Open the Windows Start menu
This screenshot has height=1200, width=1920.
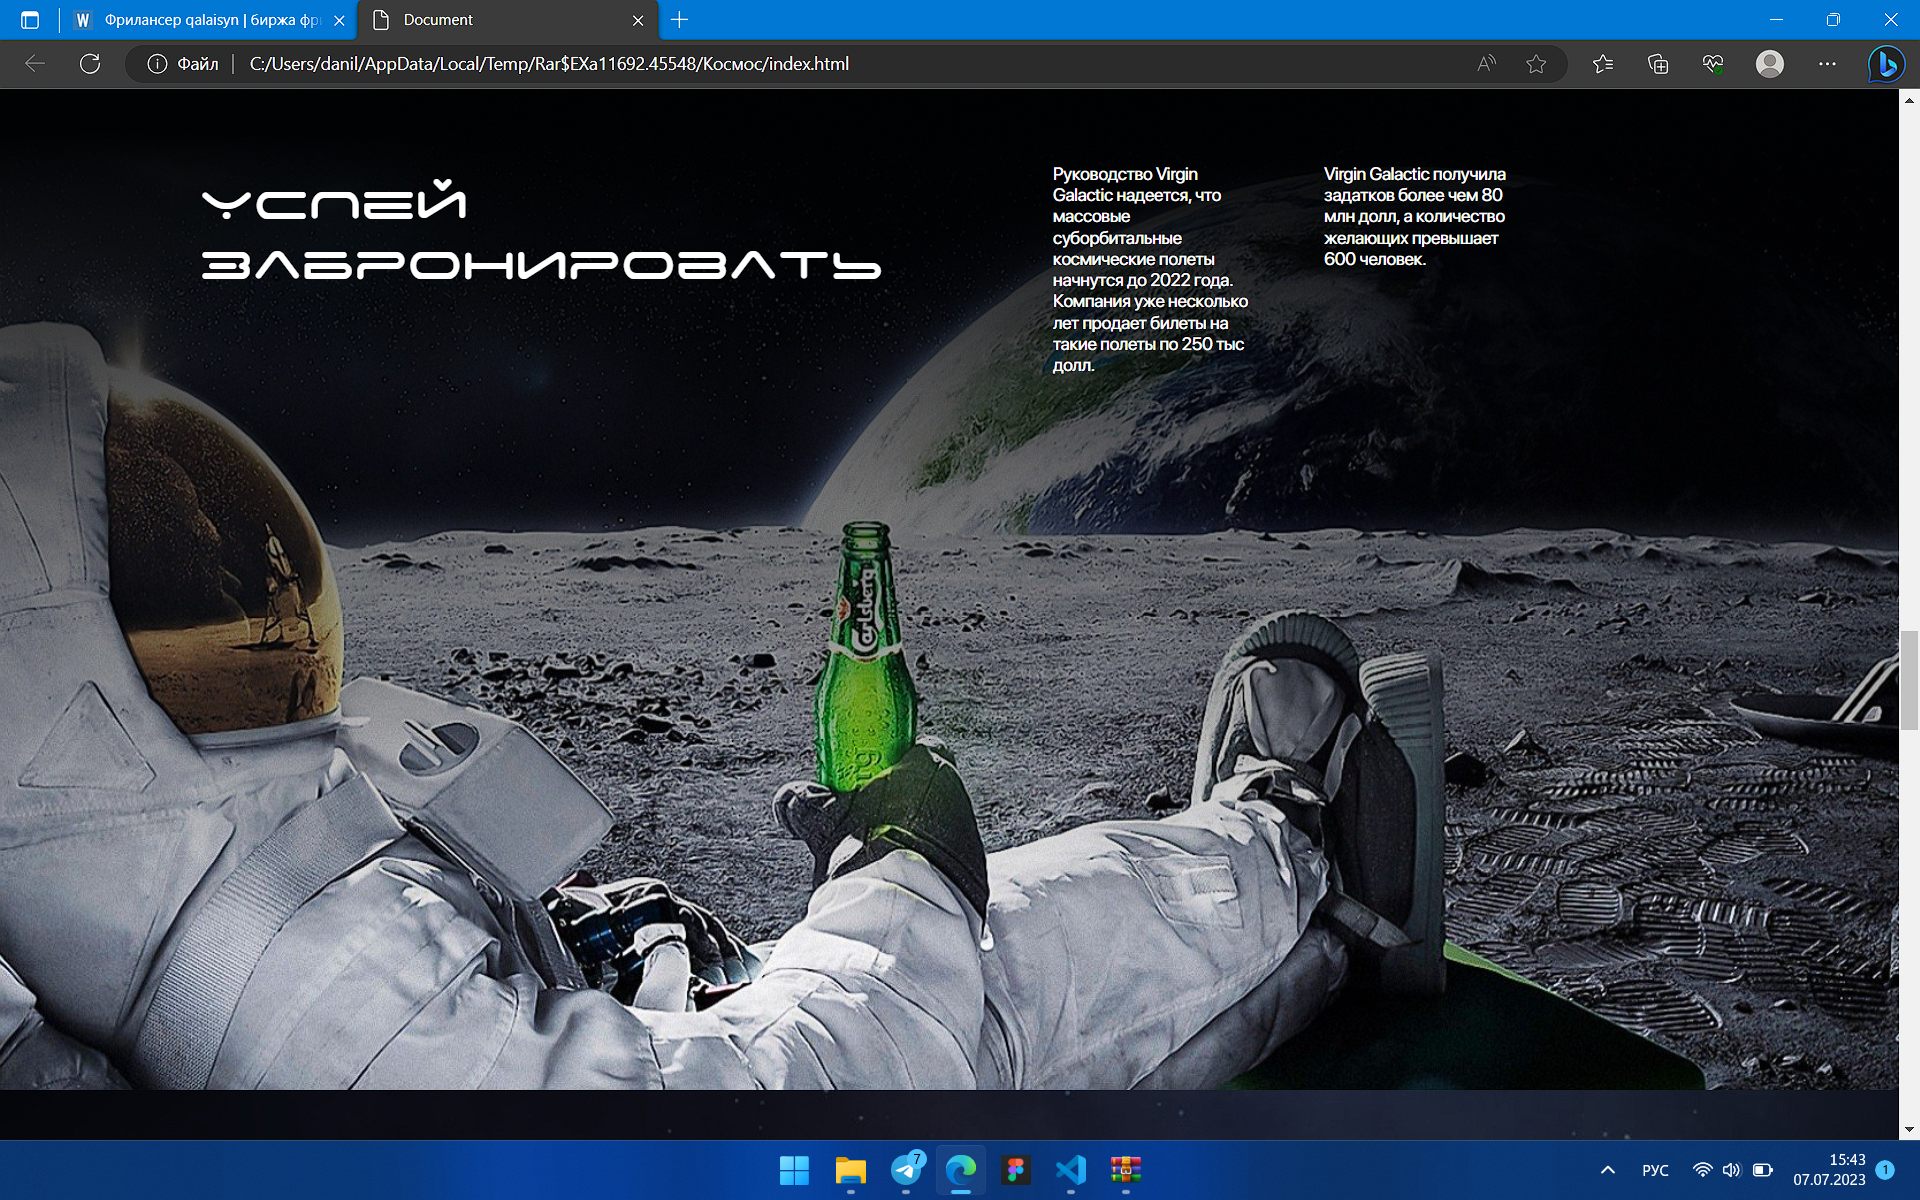[x=794, y=1170]
